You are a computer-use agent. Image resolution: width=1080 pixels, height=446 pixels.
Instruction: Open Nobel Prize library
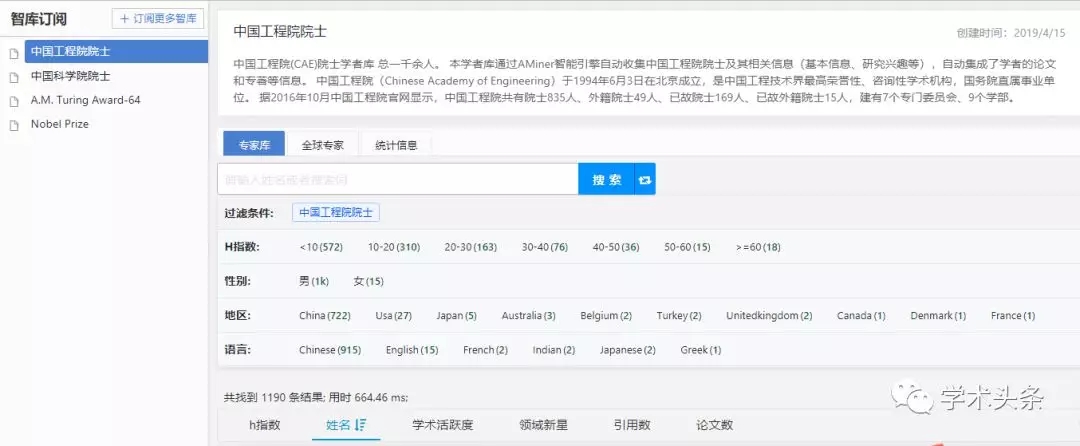coord(60,124)
